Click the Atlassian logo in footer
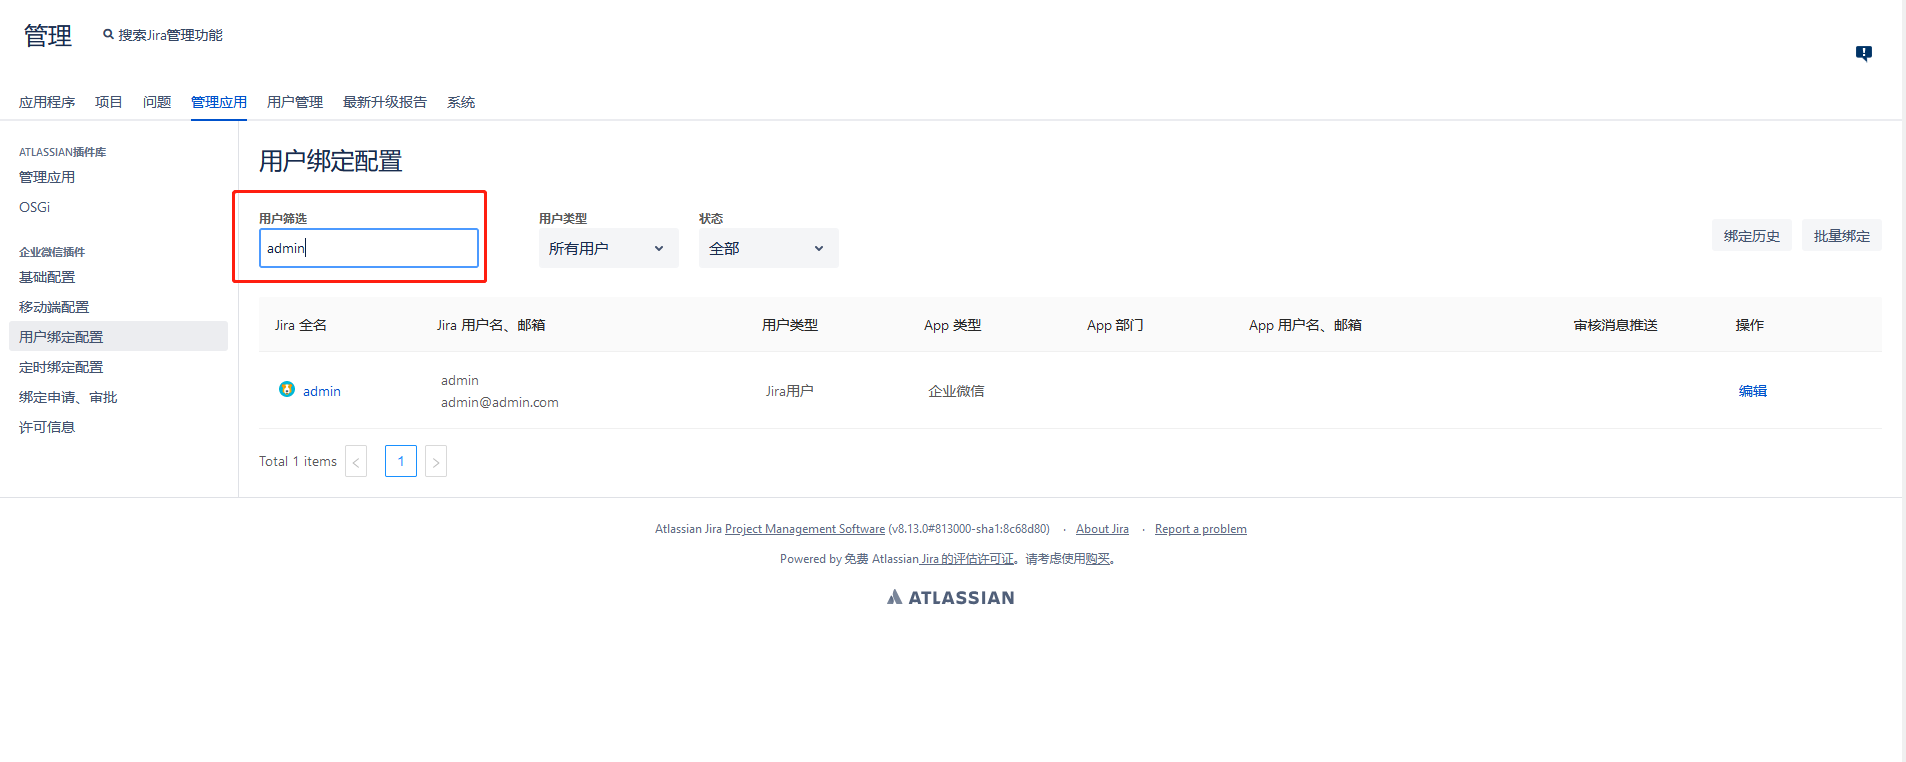 [x=950, y=597]
